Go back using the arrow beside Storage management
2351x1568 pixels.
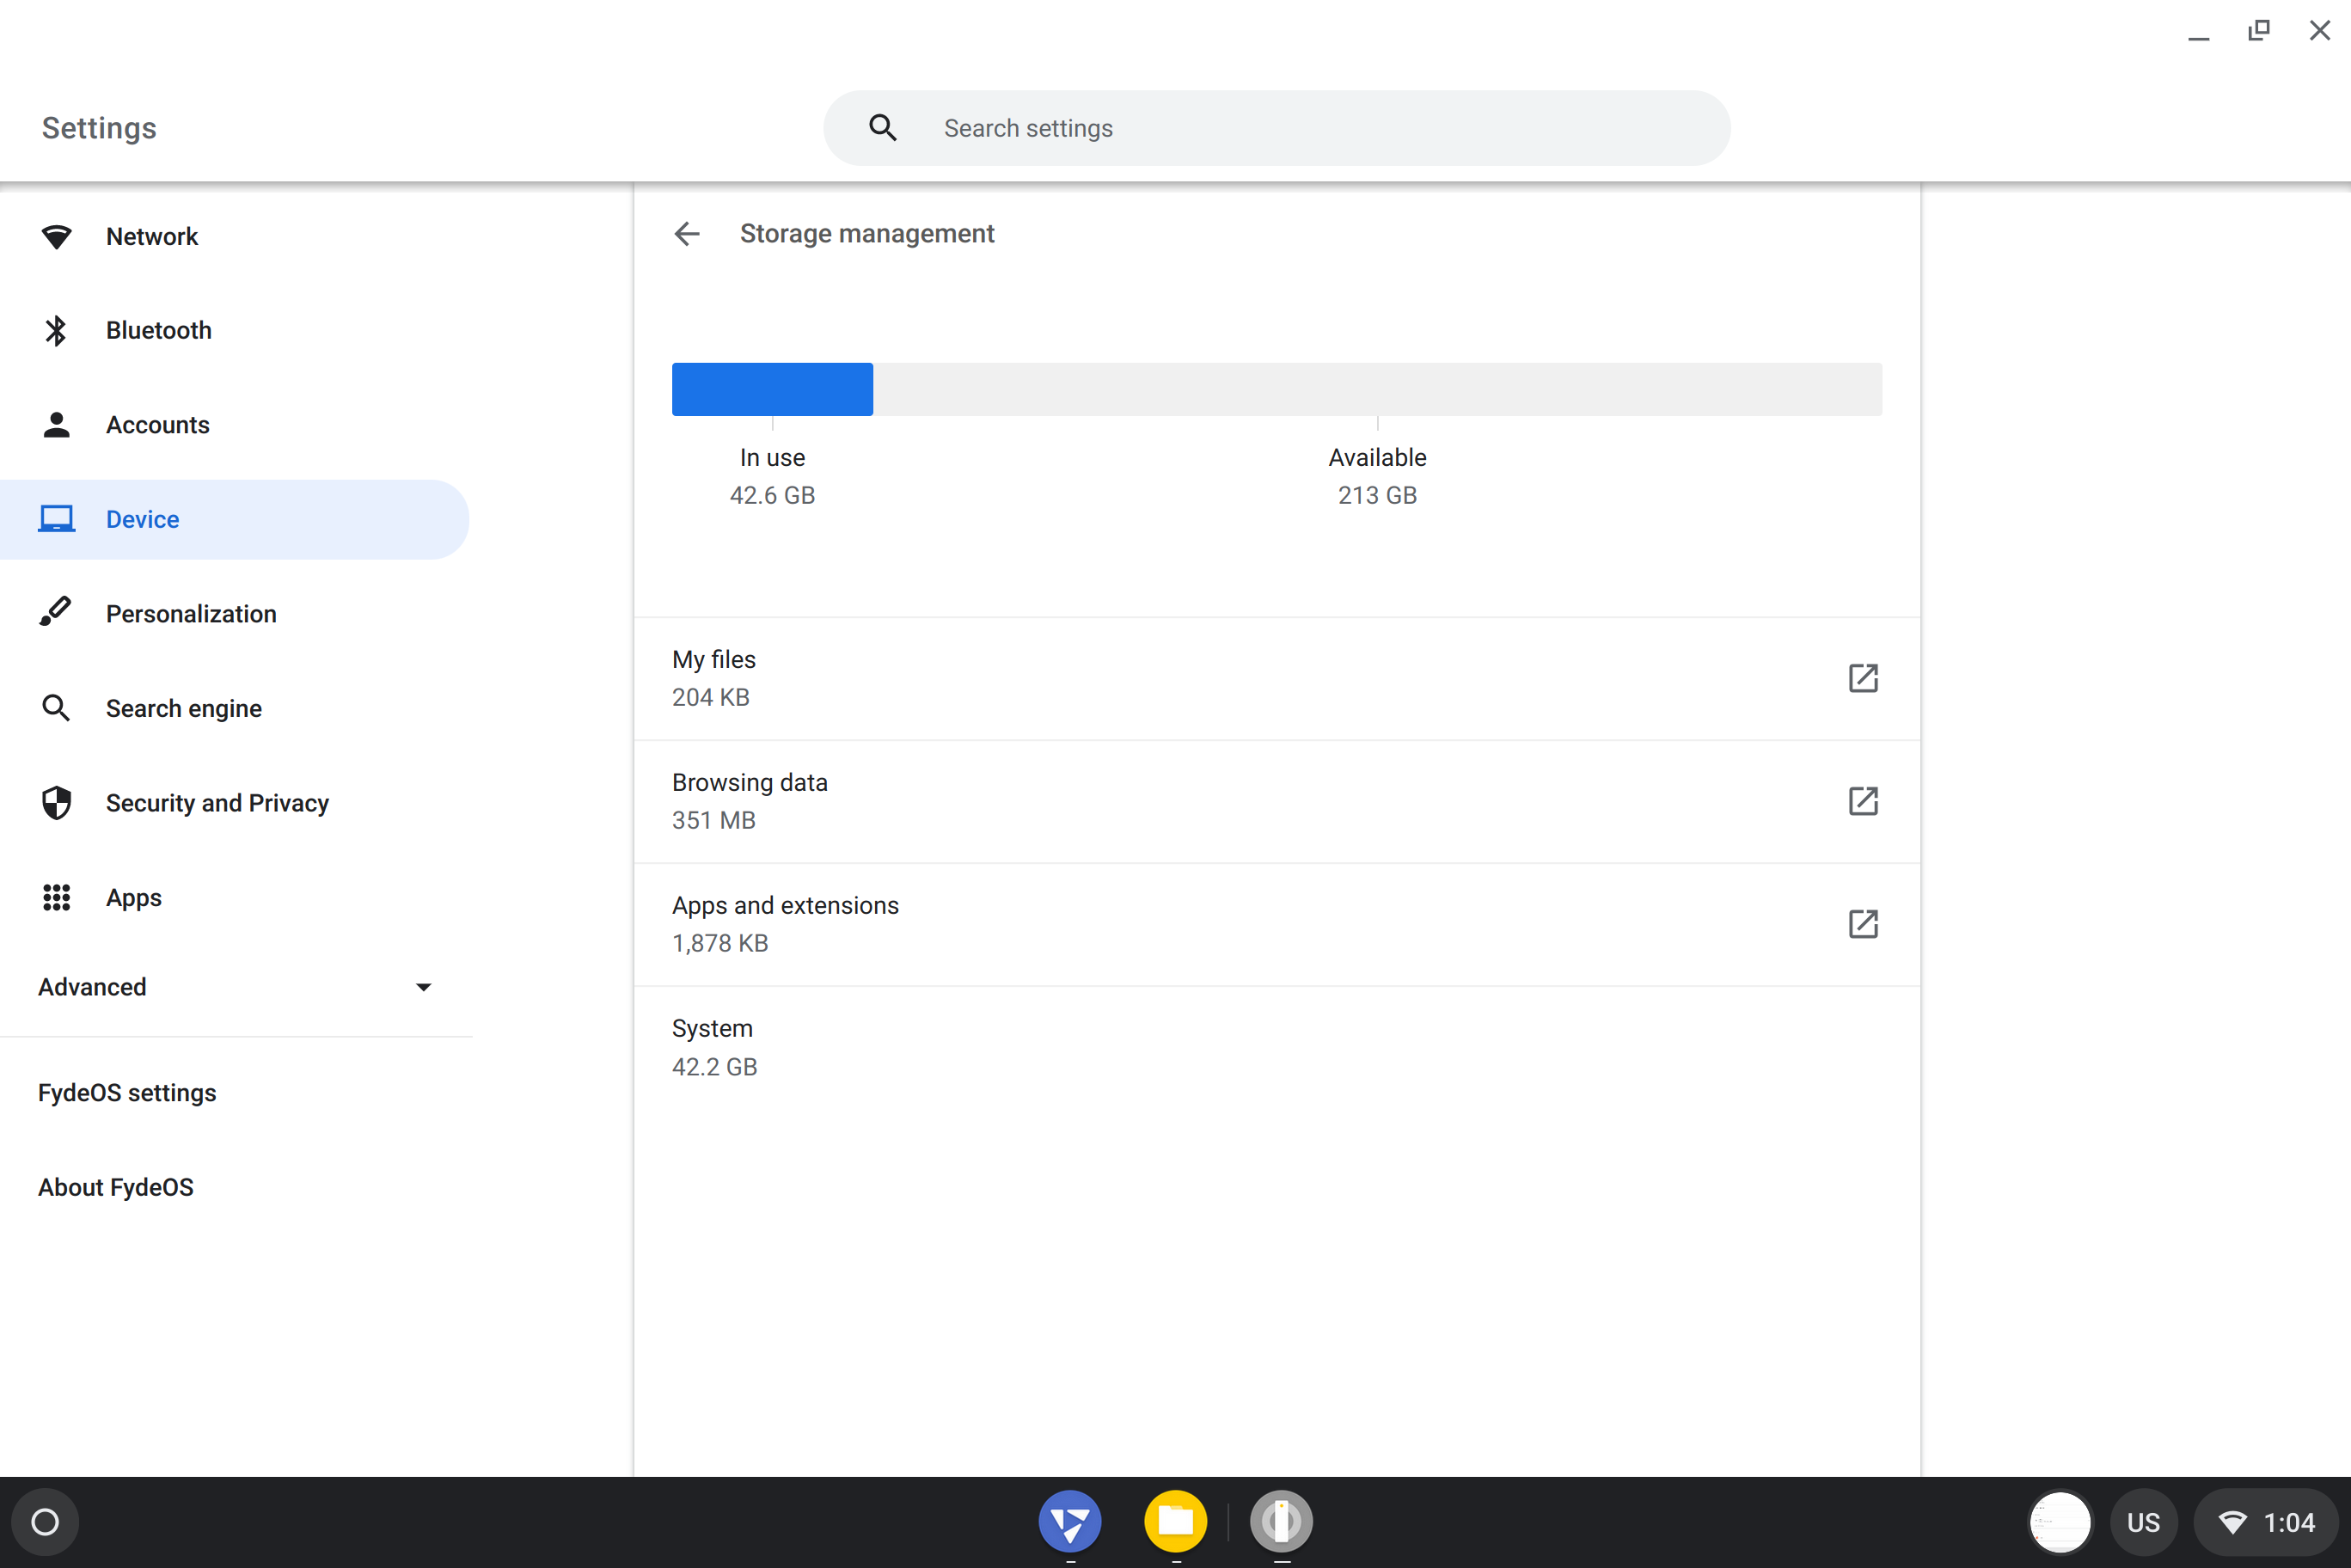point(687,234)
